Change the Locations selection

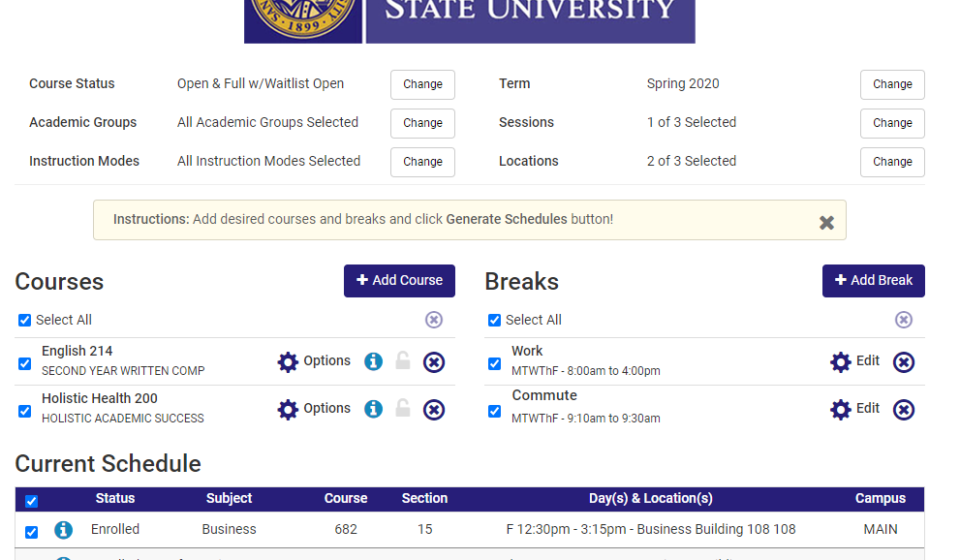(x=892, y=162)
